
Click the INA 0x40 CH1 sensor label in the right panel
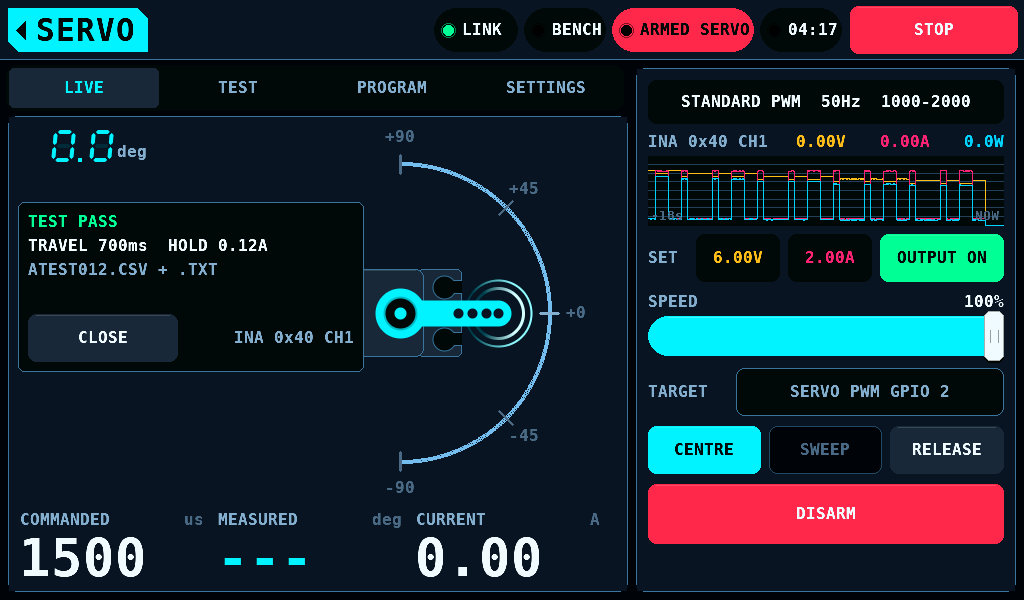pos(707,142)
